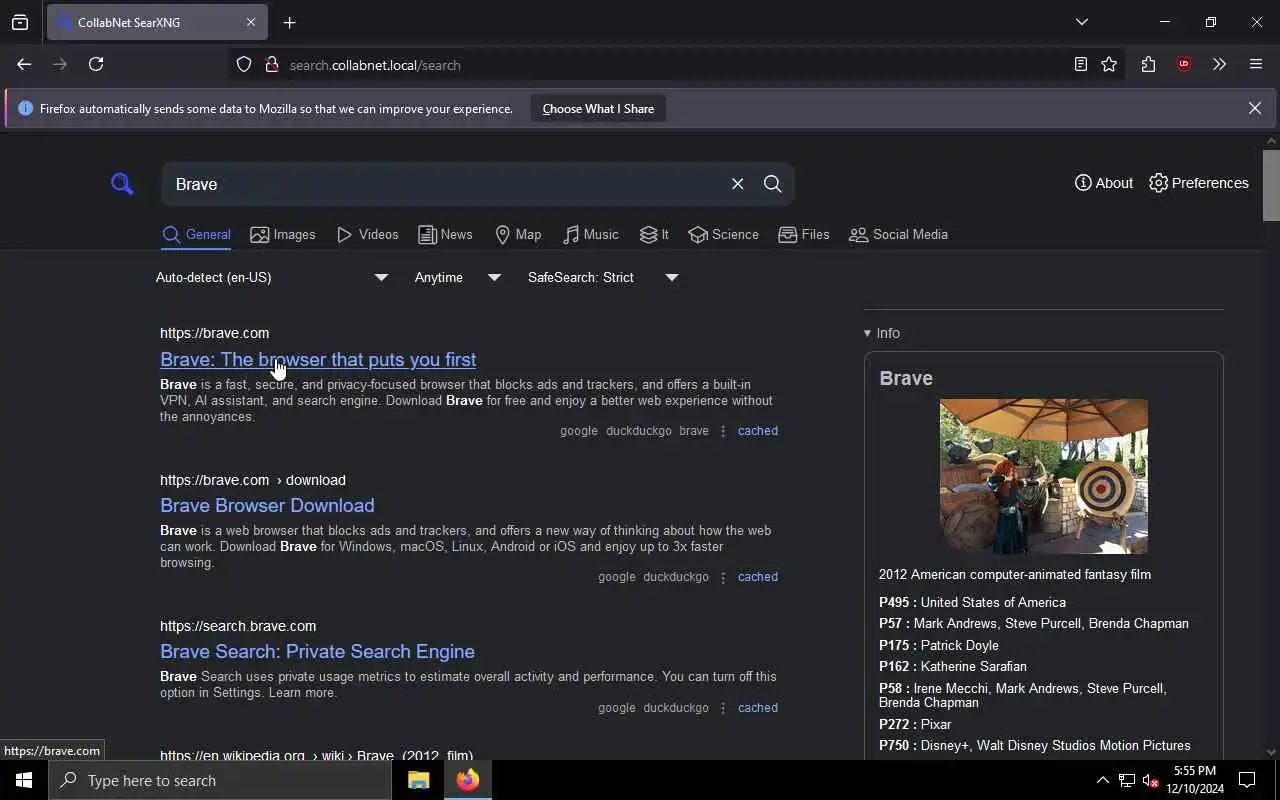The image size is (1280, 800).
Task: Open the volume tray icon
Action: [x=1150, y=781]
